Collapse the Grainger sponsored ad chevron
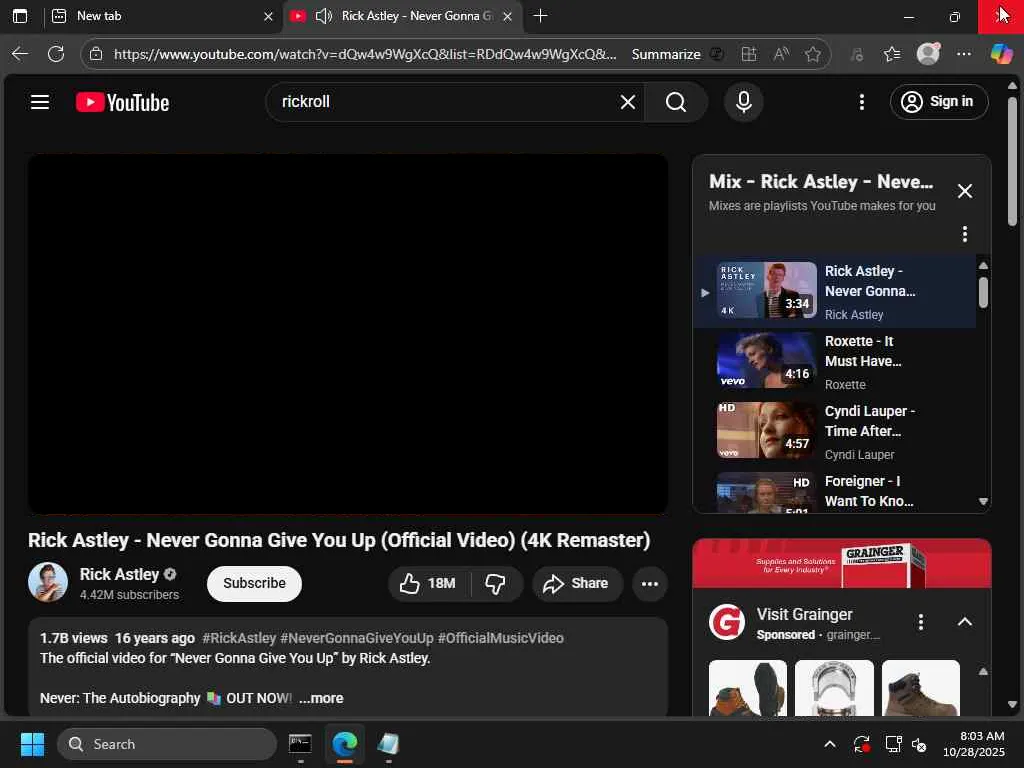The height and width of the screenshot is (768, 1024). 964,622
